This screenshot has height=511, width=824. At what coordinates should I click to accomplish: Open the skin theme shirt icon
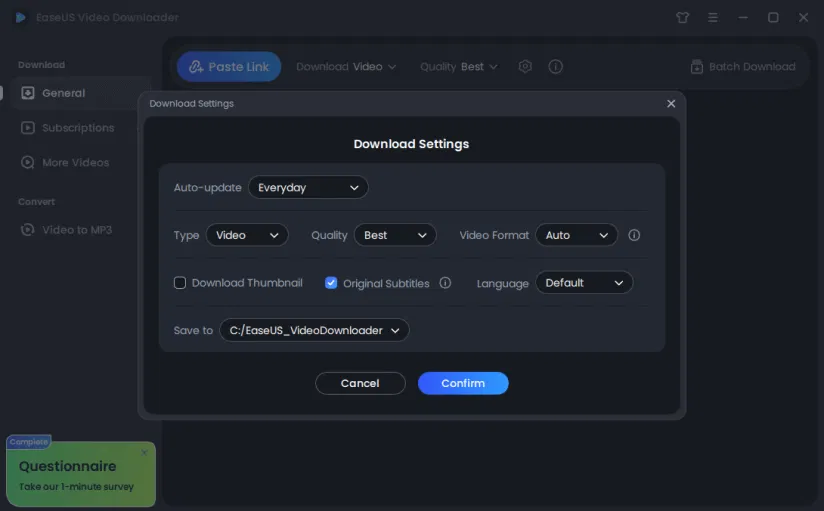coord(683,17)
